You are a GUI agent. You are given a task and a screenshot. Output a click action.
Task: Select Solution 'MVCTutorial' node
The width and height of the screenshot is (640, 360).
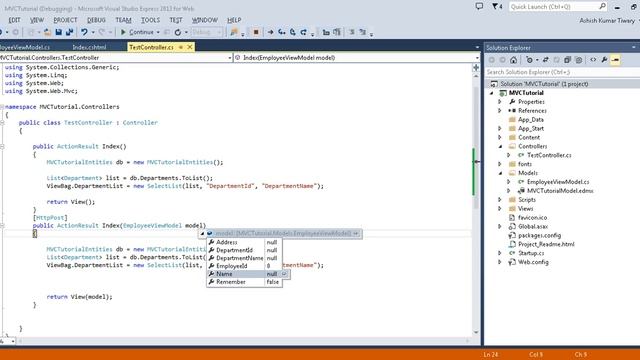coord(544,84)
